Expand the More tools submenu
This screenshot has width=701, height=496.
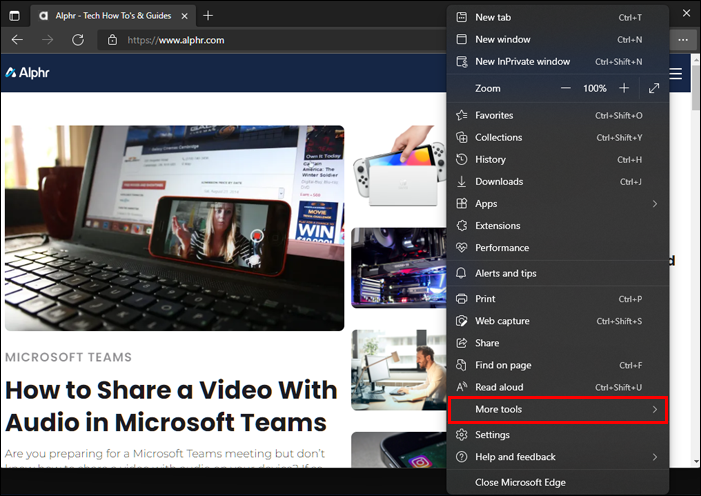coord(558,409)
